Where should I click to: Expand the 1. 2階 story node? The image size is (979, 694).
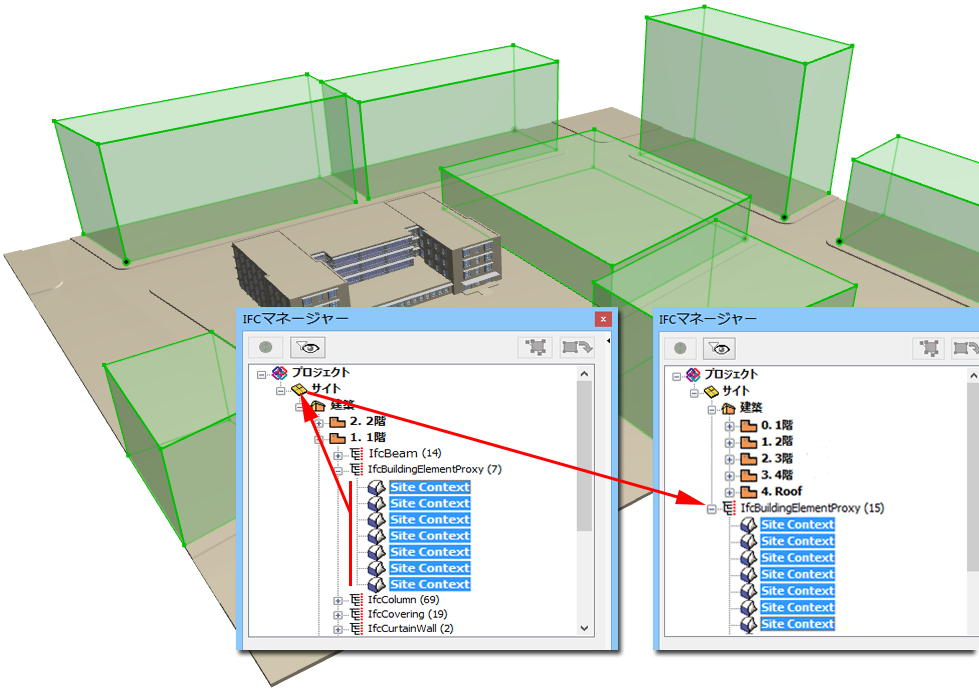729,443
